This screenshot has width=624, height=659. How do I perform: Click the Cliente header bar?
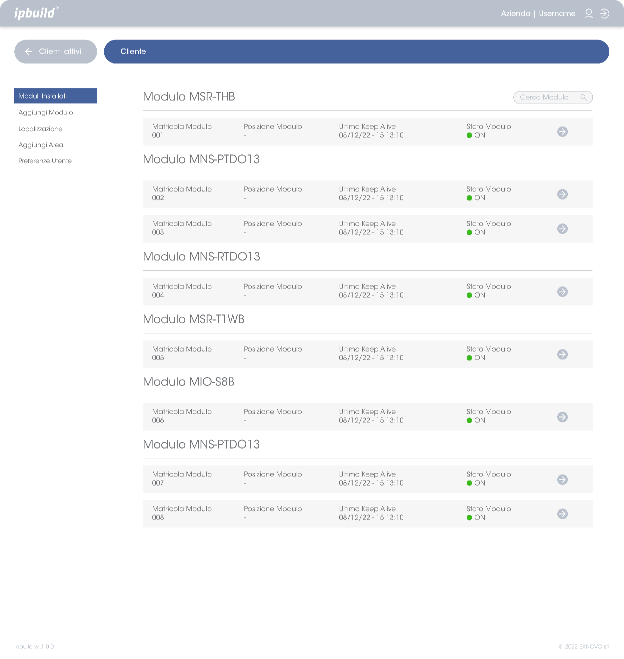[356, 51]
